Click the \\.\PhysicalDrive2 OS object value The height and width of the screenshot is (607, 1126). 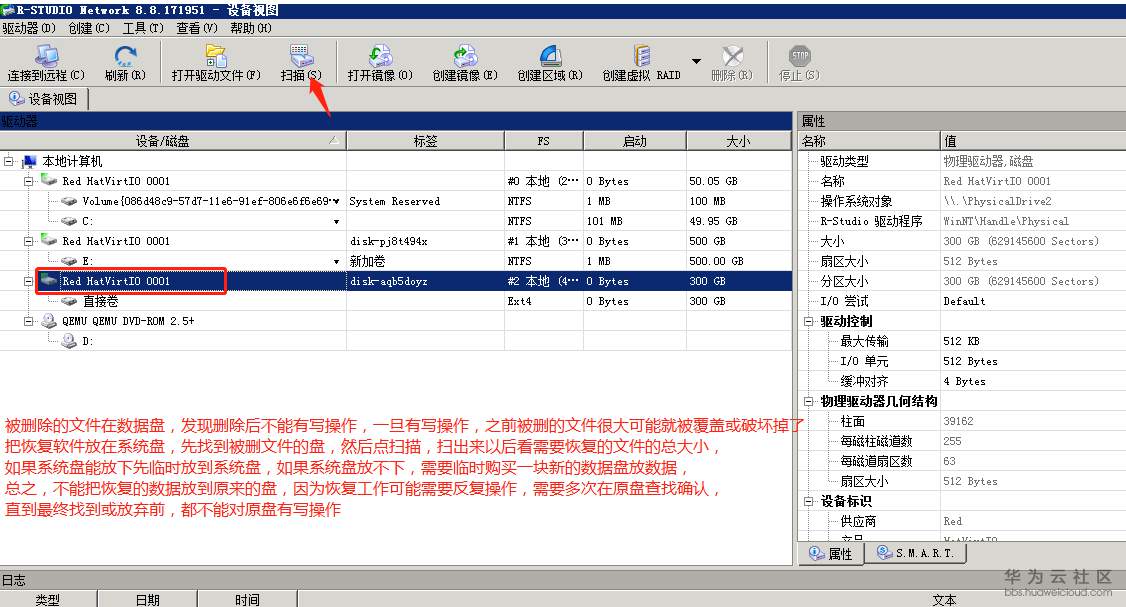pos(997,201)
